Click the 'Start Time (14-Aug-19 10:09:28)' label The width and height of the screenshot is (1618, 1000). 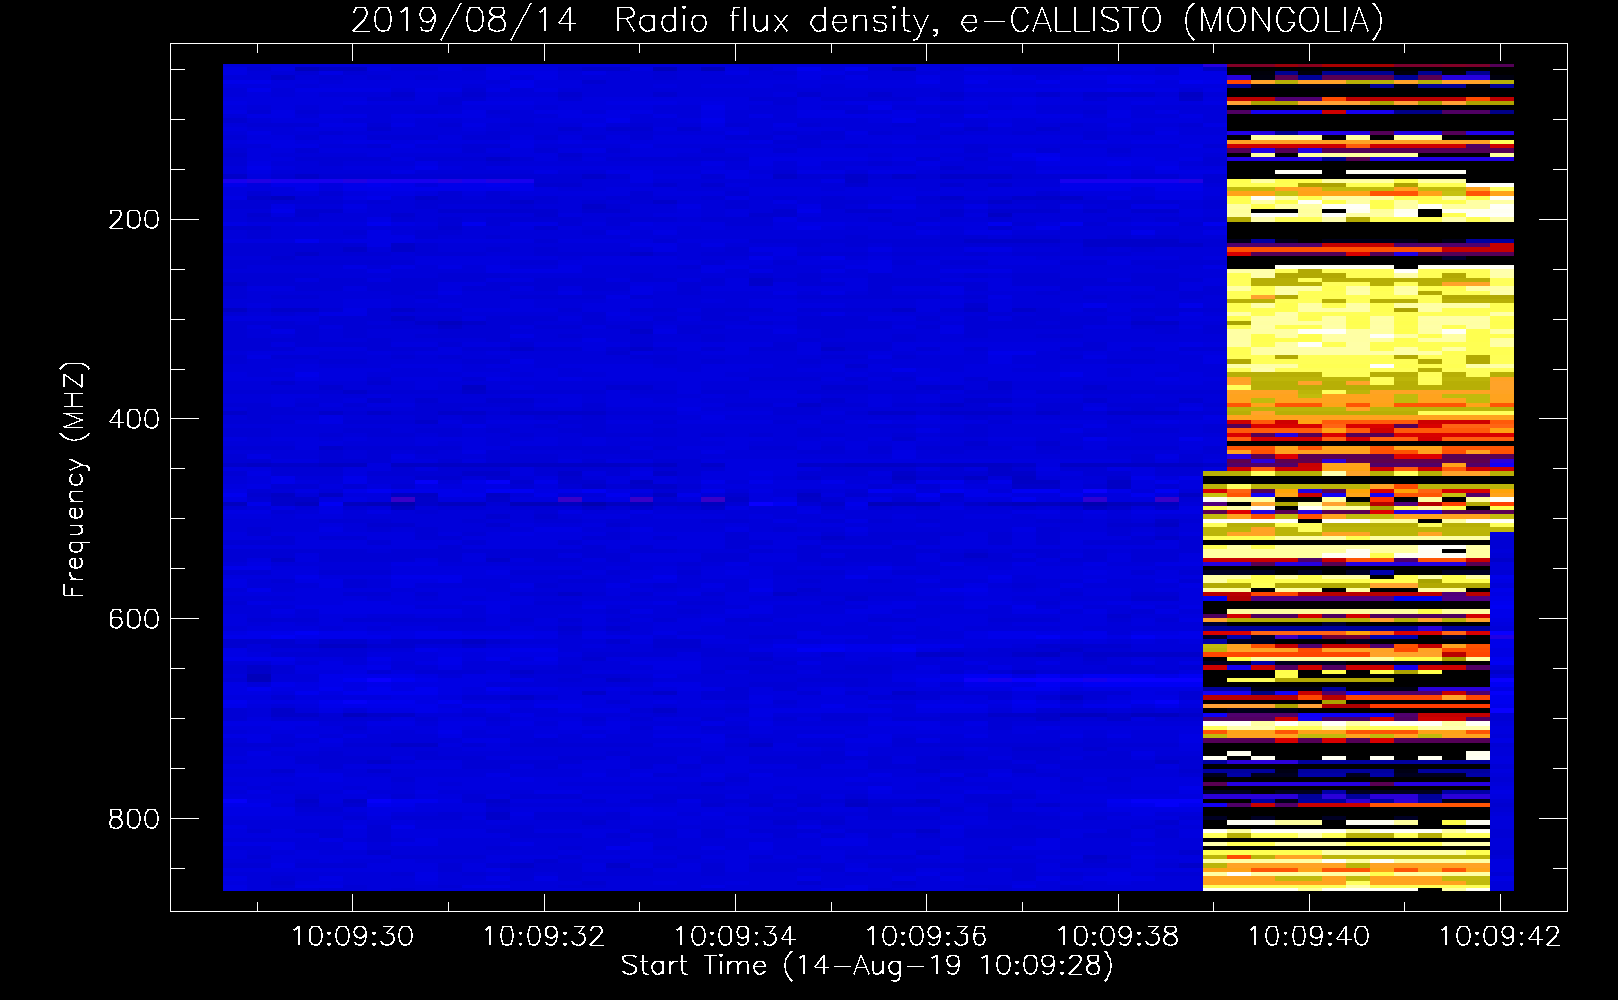click(x=867, y=966)
